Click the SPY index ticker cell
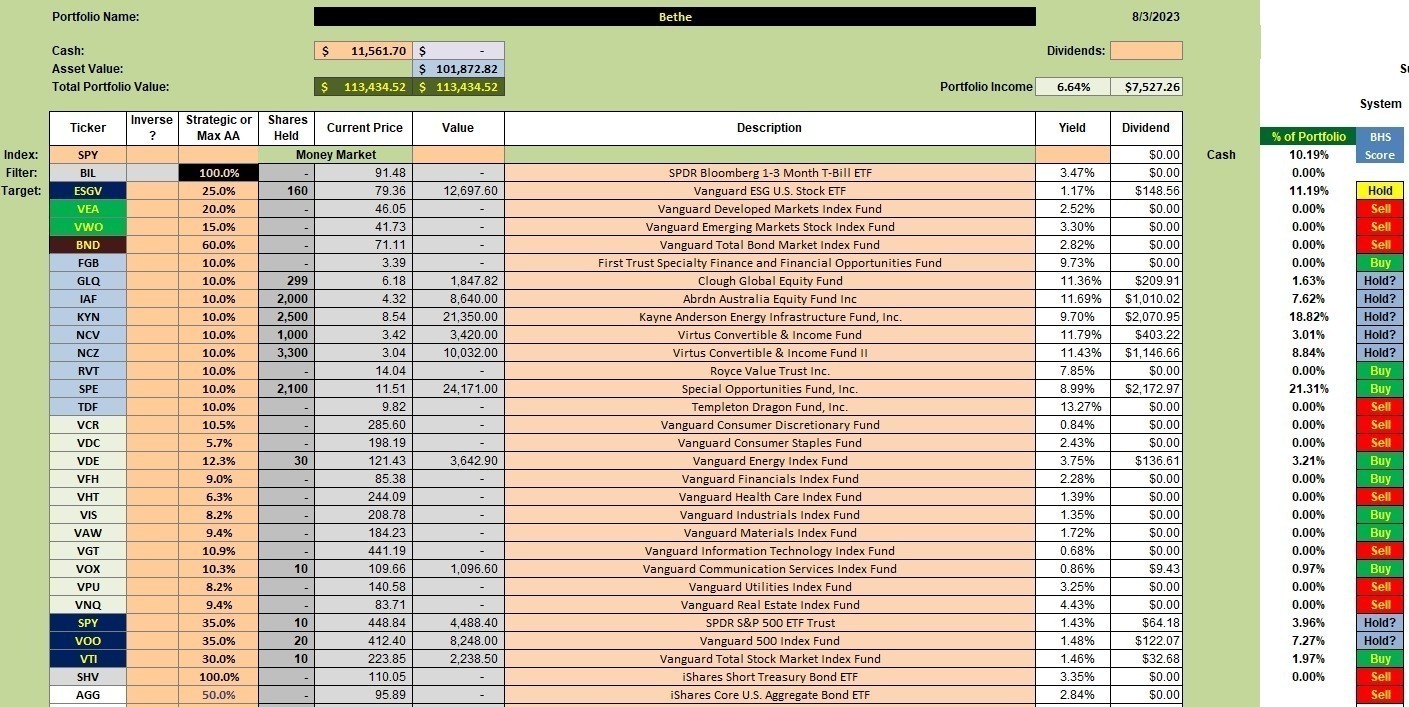 [x=88, y=155]
